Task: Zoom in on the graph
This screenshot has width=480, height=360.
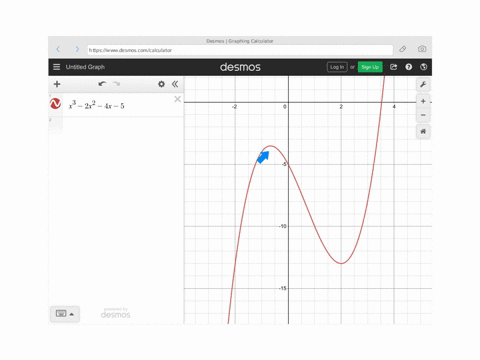Action: (423, 101)
